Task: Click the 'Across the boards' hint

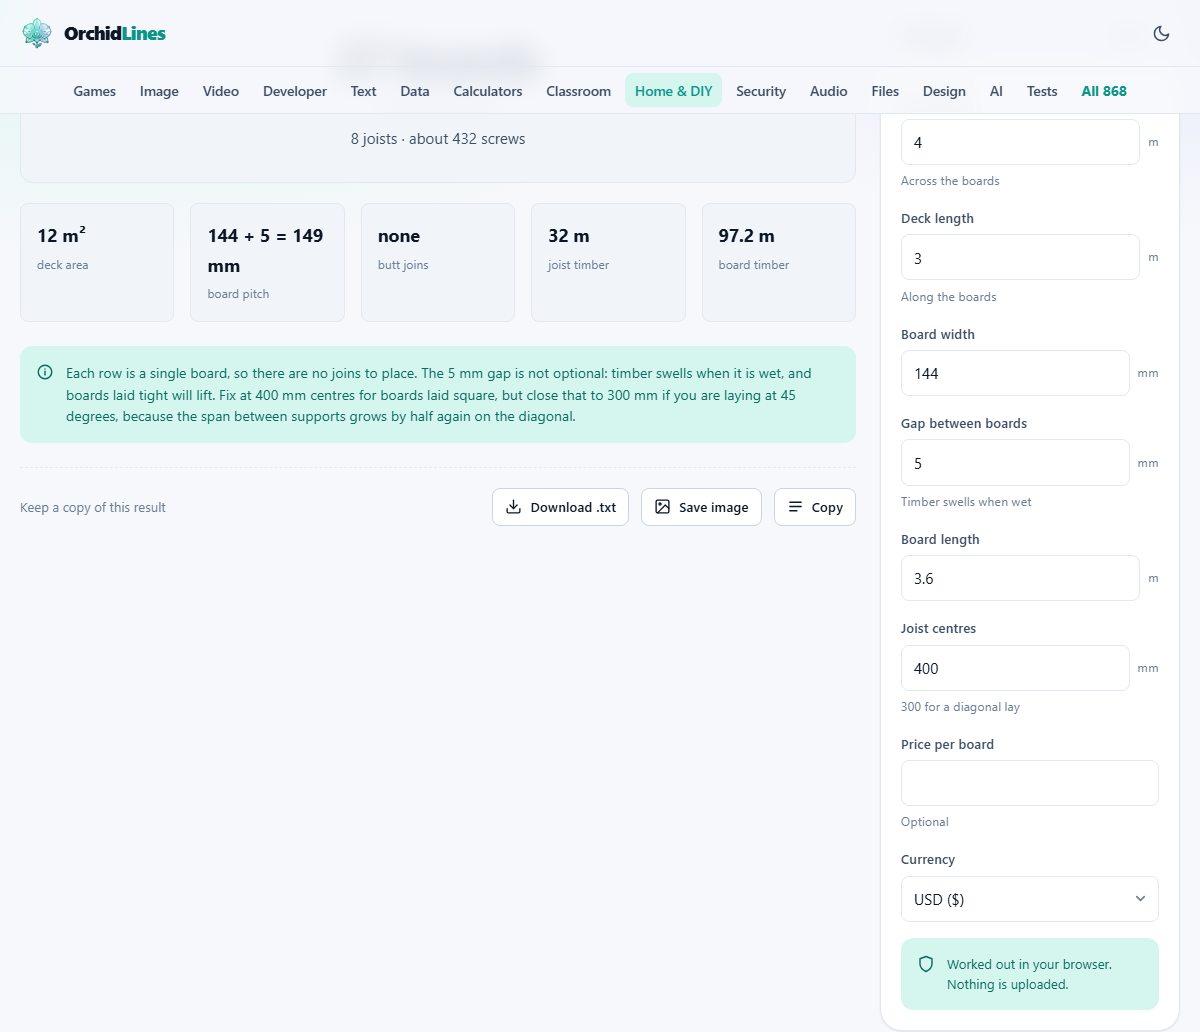Action: coord(950,181)
